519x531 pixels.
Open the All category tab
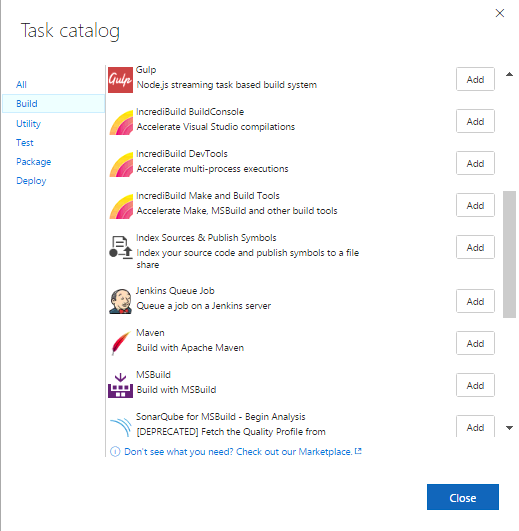[x=21, y=85]
